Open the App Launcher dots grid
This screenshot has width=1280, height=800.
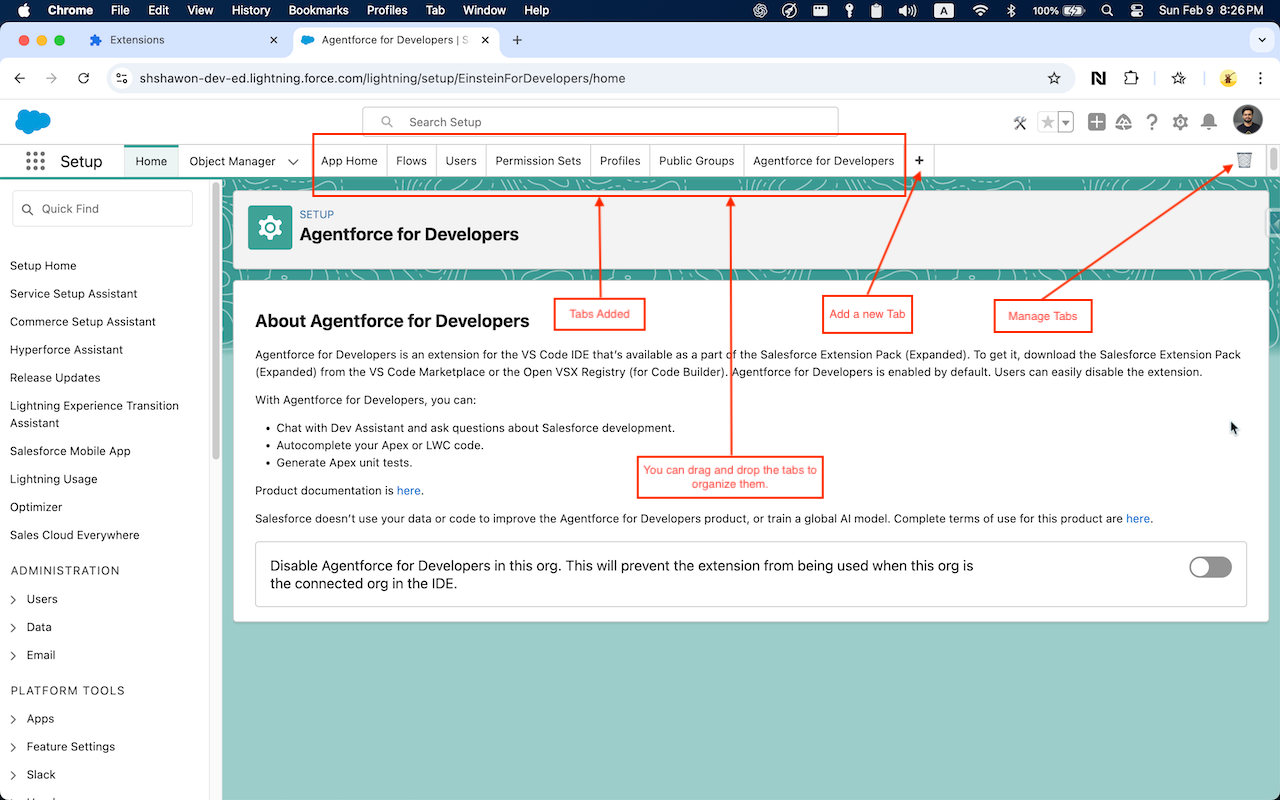coord(35,161)
